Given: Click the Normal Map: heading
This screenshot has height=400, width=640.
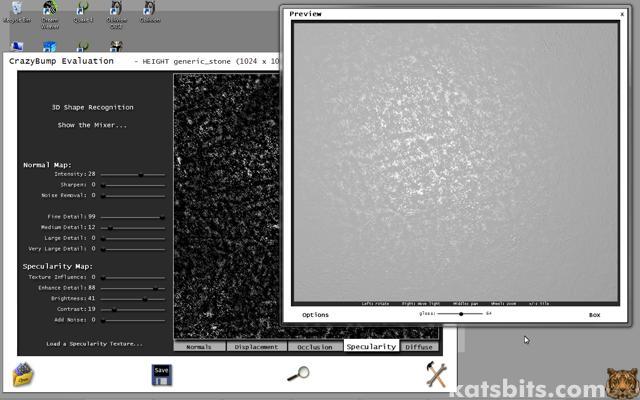Looking at the screenshot, I should point(47,165).
